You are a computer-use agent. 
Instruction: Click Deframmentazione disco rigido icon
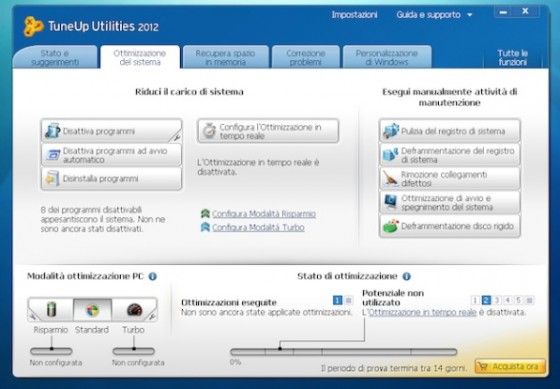click(x=391, y=226)
